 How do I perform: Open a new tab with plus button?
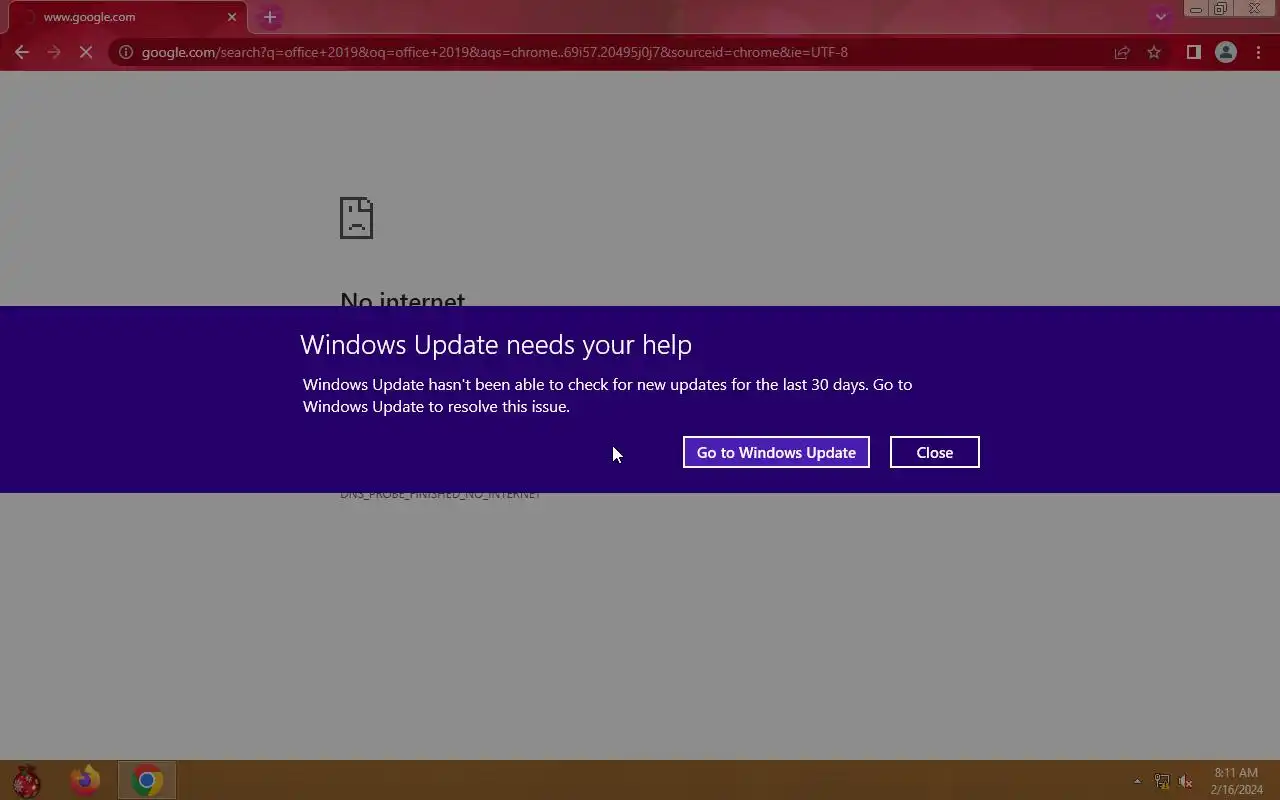click(270, 17)
